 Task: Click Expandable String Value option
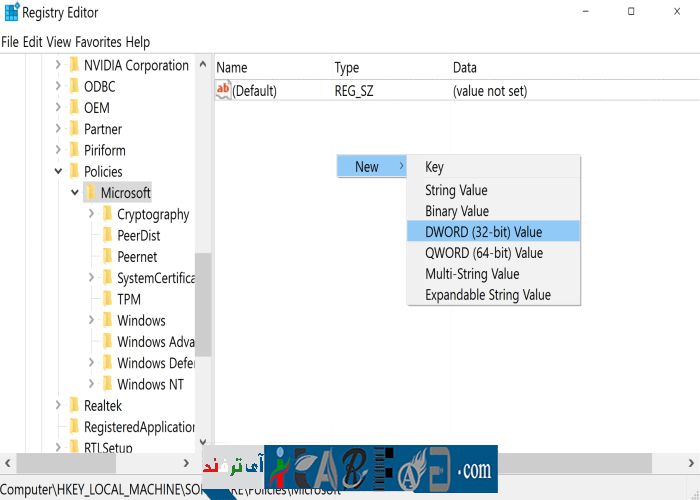[x=487, y=295]
